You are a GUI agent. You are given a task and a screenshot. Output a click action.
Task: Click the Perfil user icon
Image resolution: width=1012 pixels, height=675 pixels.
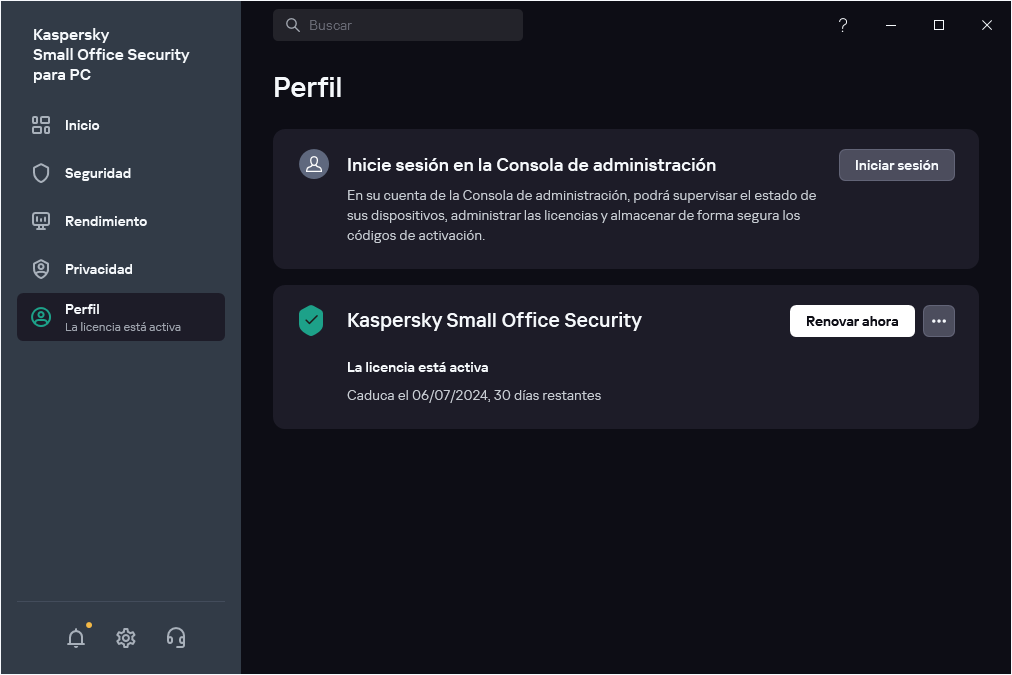(x=40, y=315)
